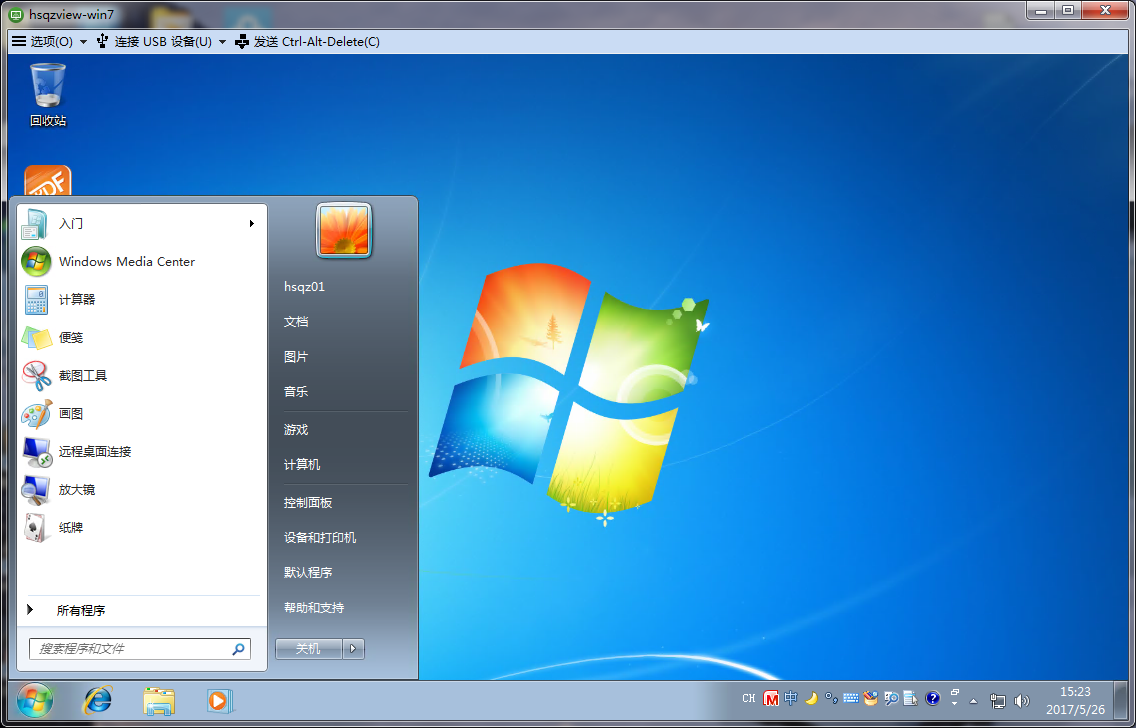1136x728 pixels.
Task: Click the network connection tray icon
Action: pos(998,700)
